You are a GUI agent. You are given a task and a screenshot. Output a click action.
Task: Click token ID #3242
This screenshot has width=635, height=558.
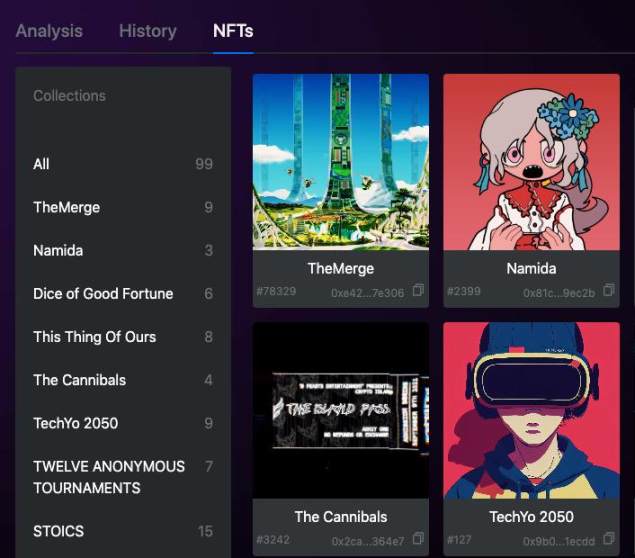pos(273,540)
